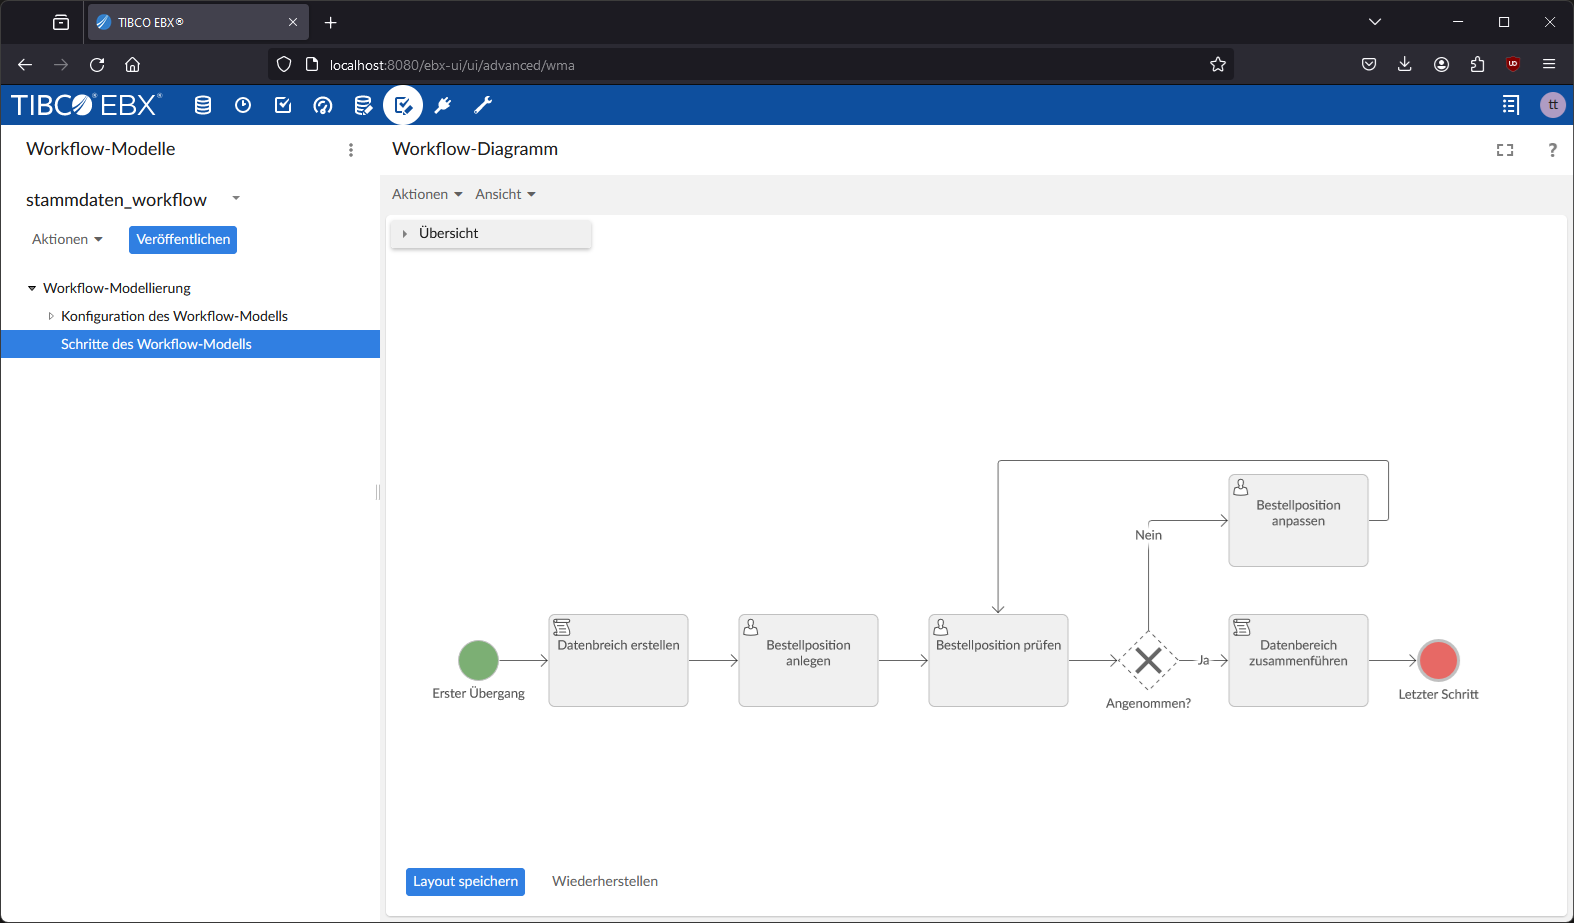Click the three-dot menu beside Workflow-Modelle

[351, 150]
